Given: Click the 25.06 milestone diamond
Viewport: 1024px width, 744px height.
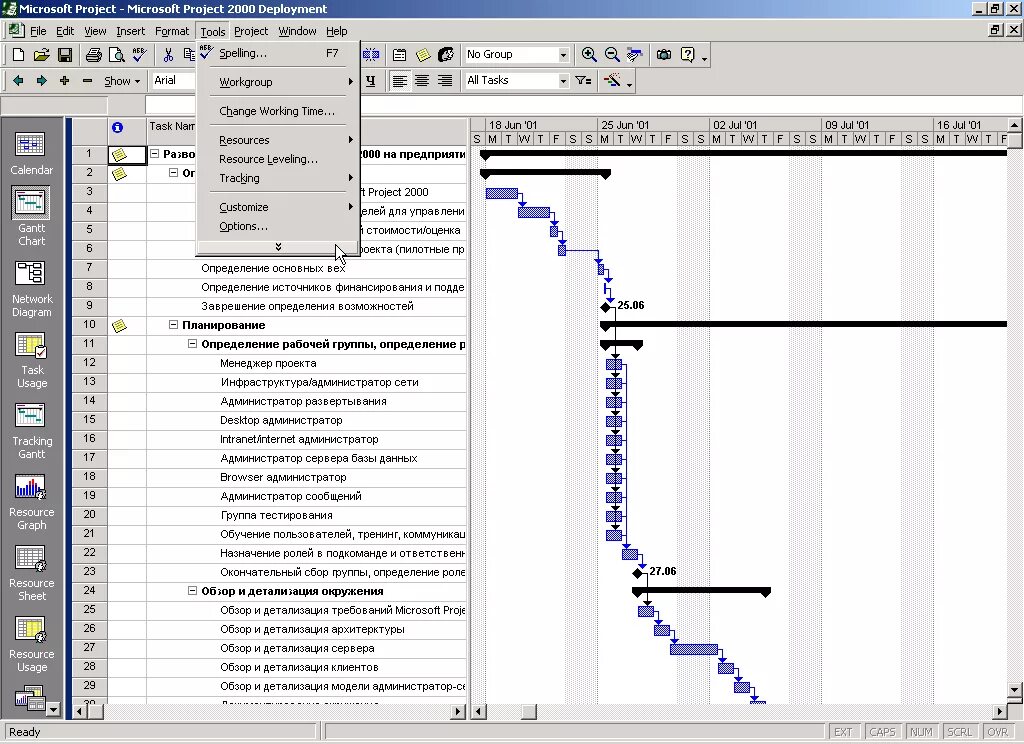Looking at the screenshot, I should coord(606,306).
